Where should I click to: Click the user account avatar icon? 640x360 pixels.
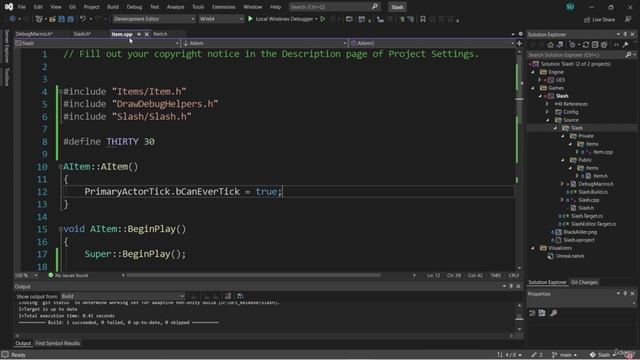pyautogui.click(x=570, y=7)
